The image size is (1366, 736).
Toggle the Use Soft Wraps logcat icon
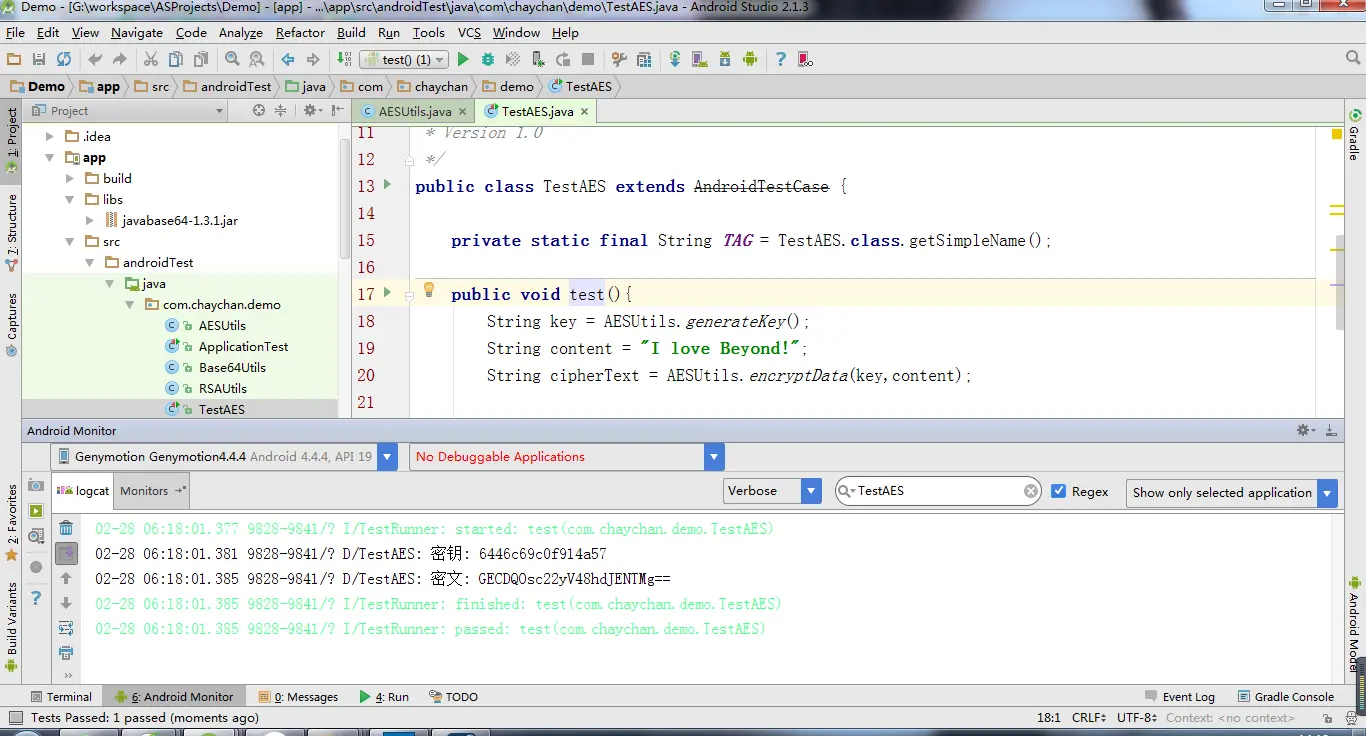[66, 628]
